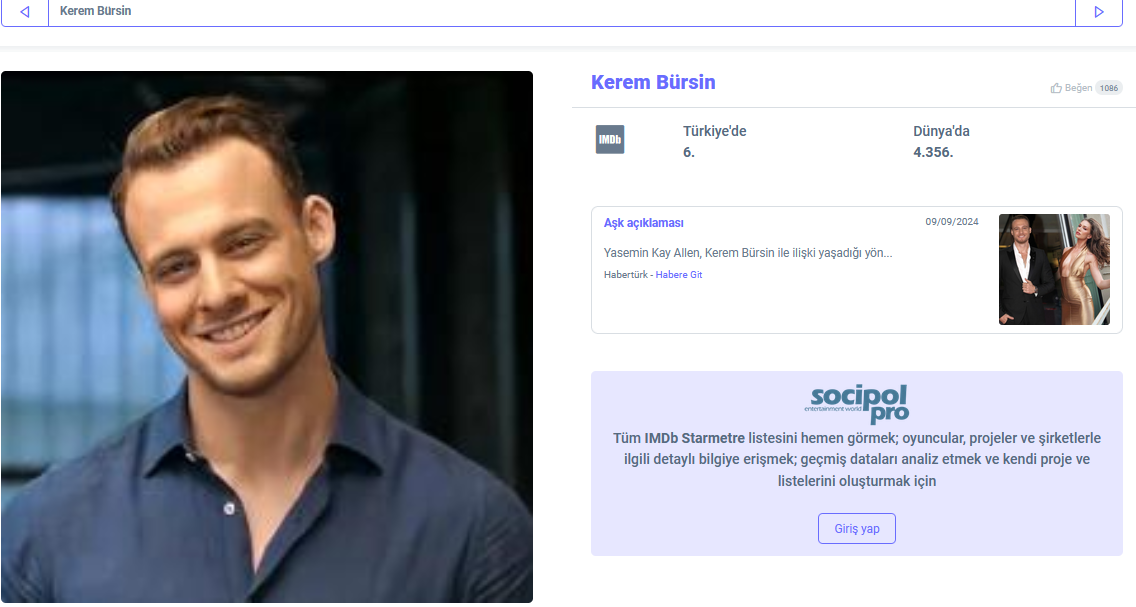Open the Aşk açıklaması headline

click(643, 223)
